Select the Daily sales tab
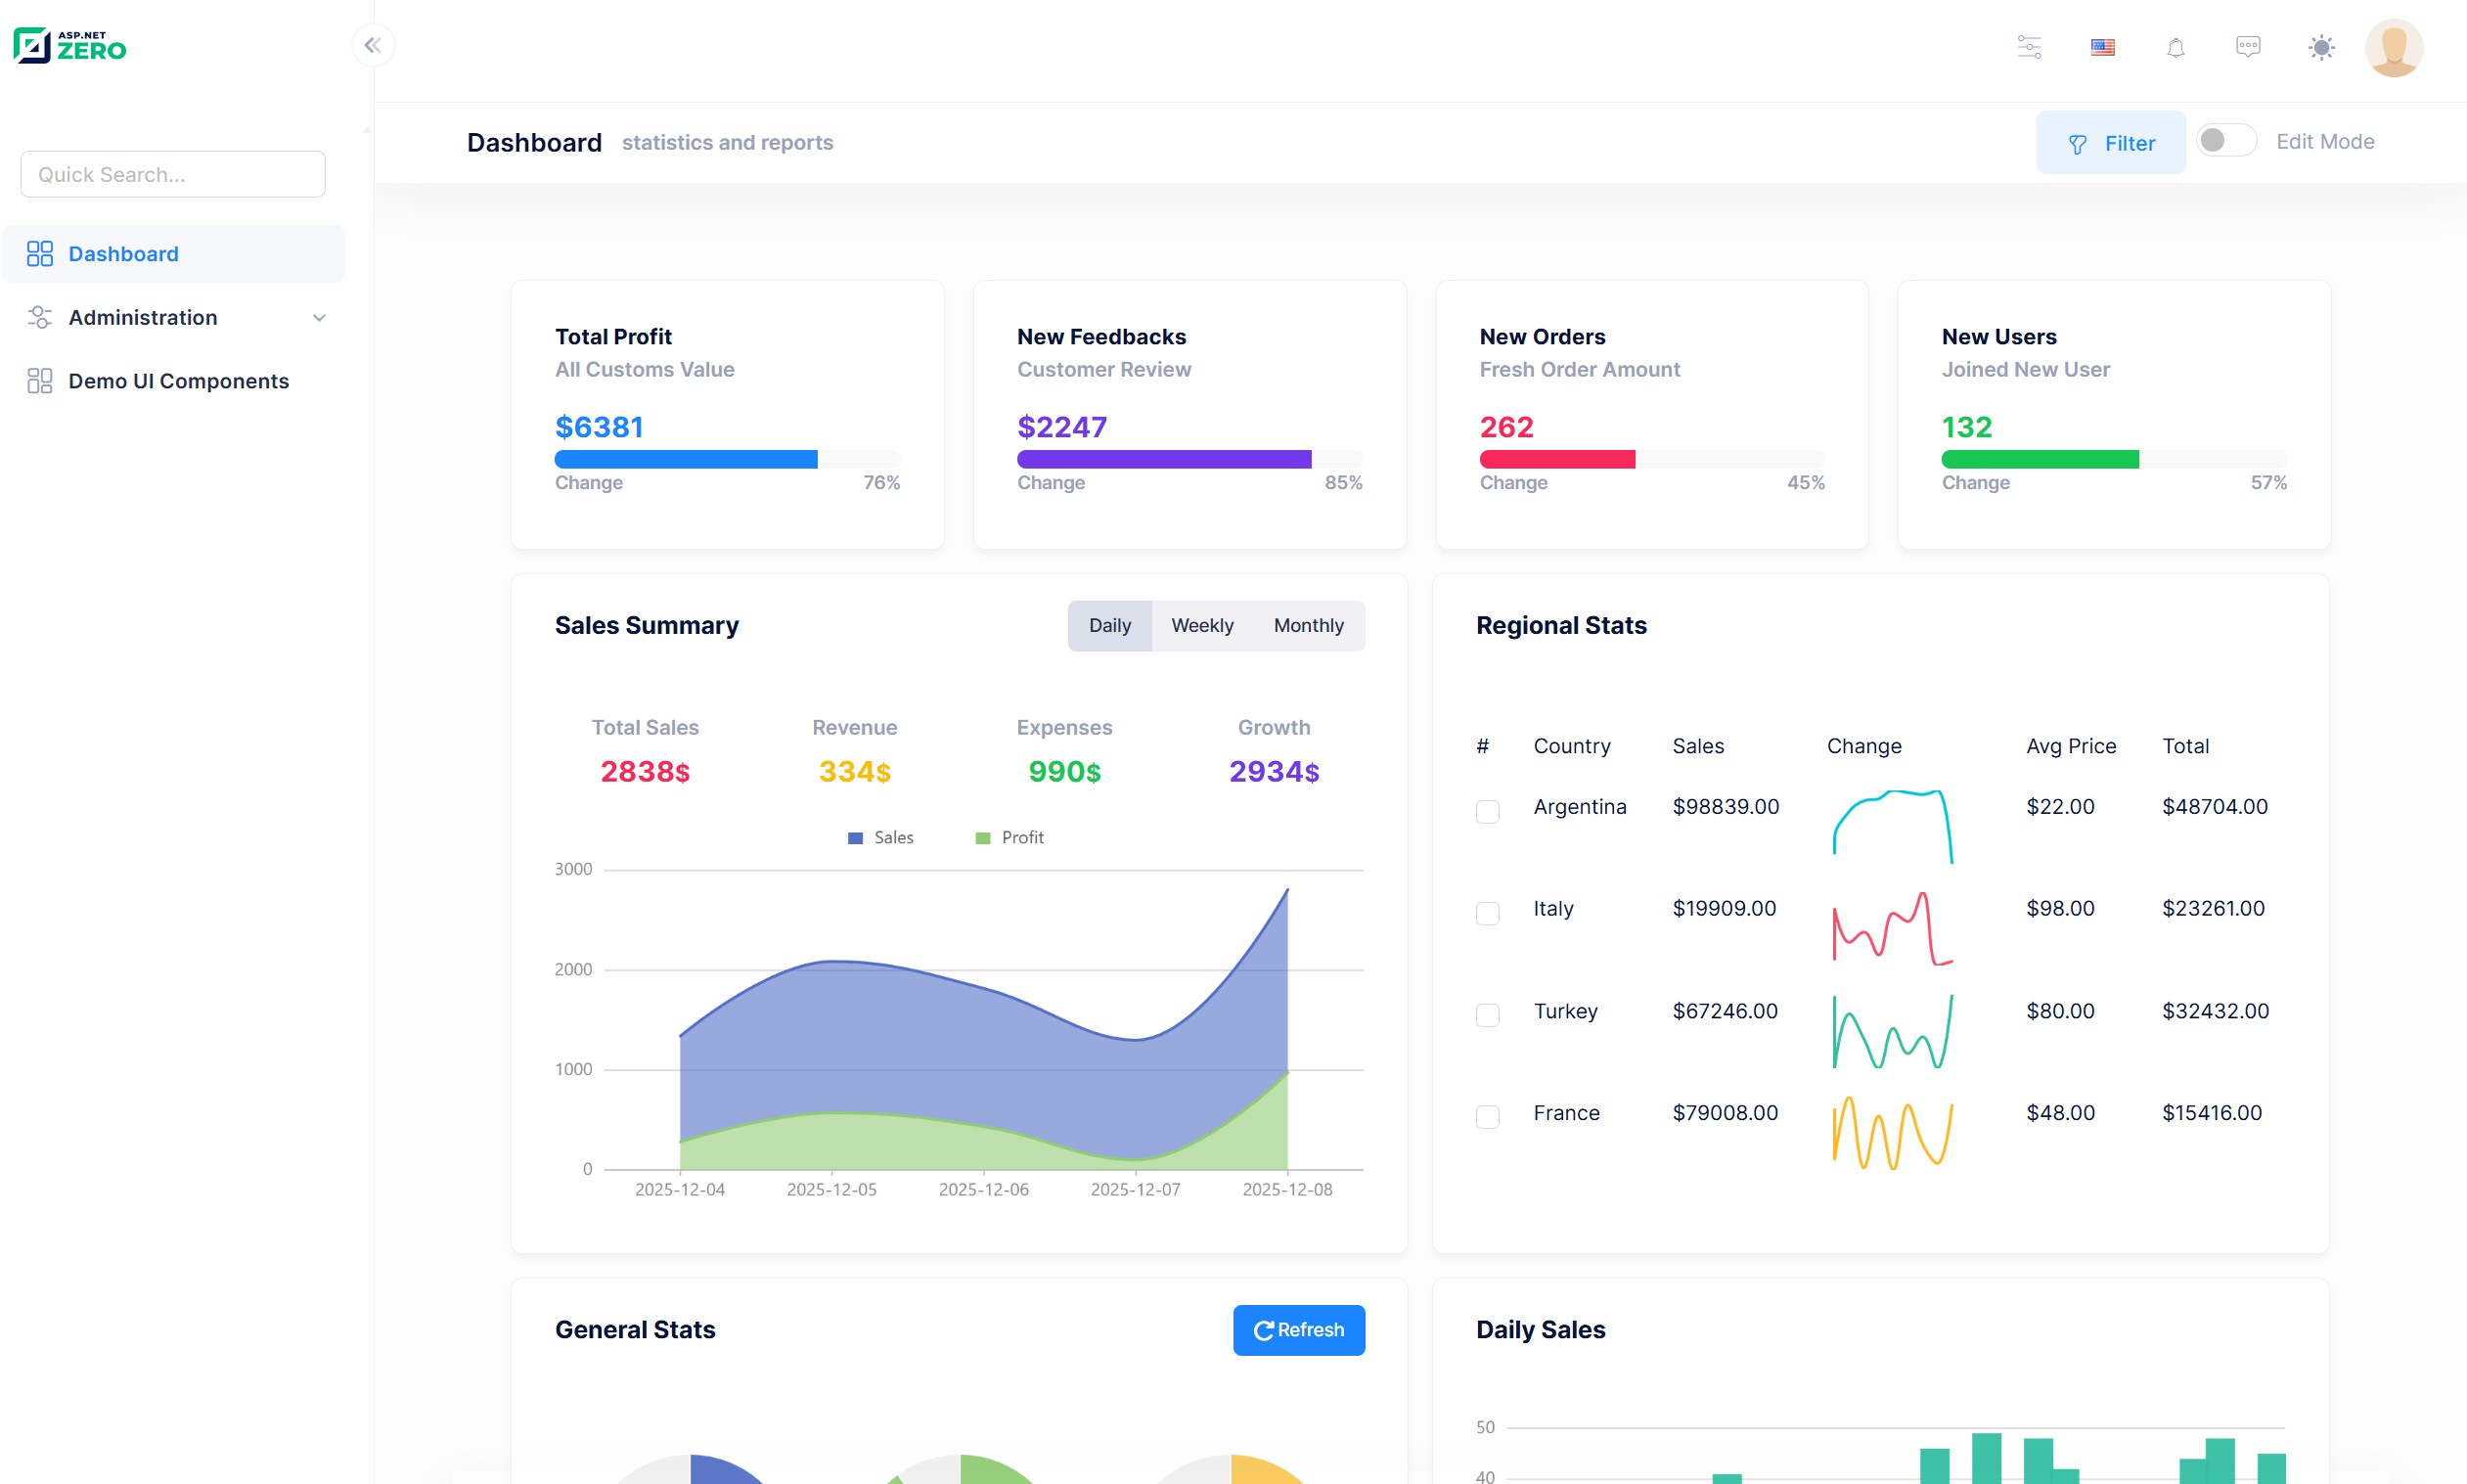 pyautogui.click(x=1109, y=626)
